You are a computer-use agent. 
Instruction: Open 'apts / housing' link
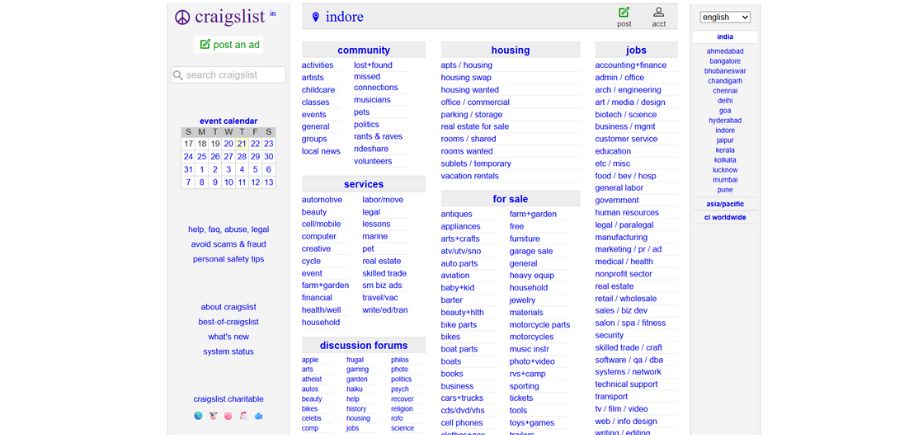tap(466, 65)
